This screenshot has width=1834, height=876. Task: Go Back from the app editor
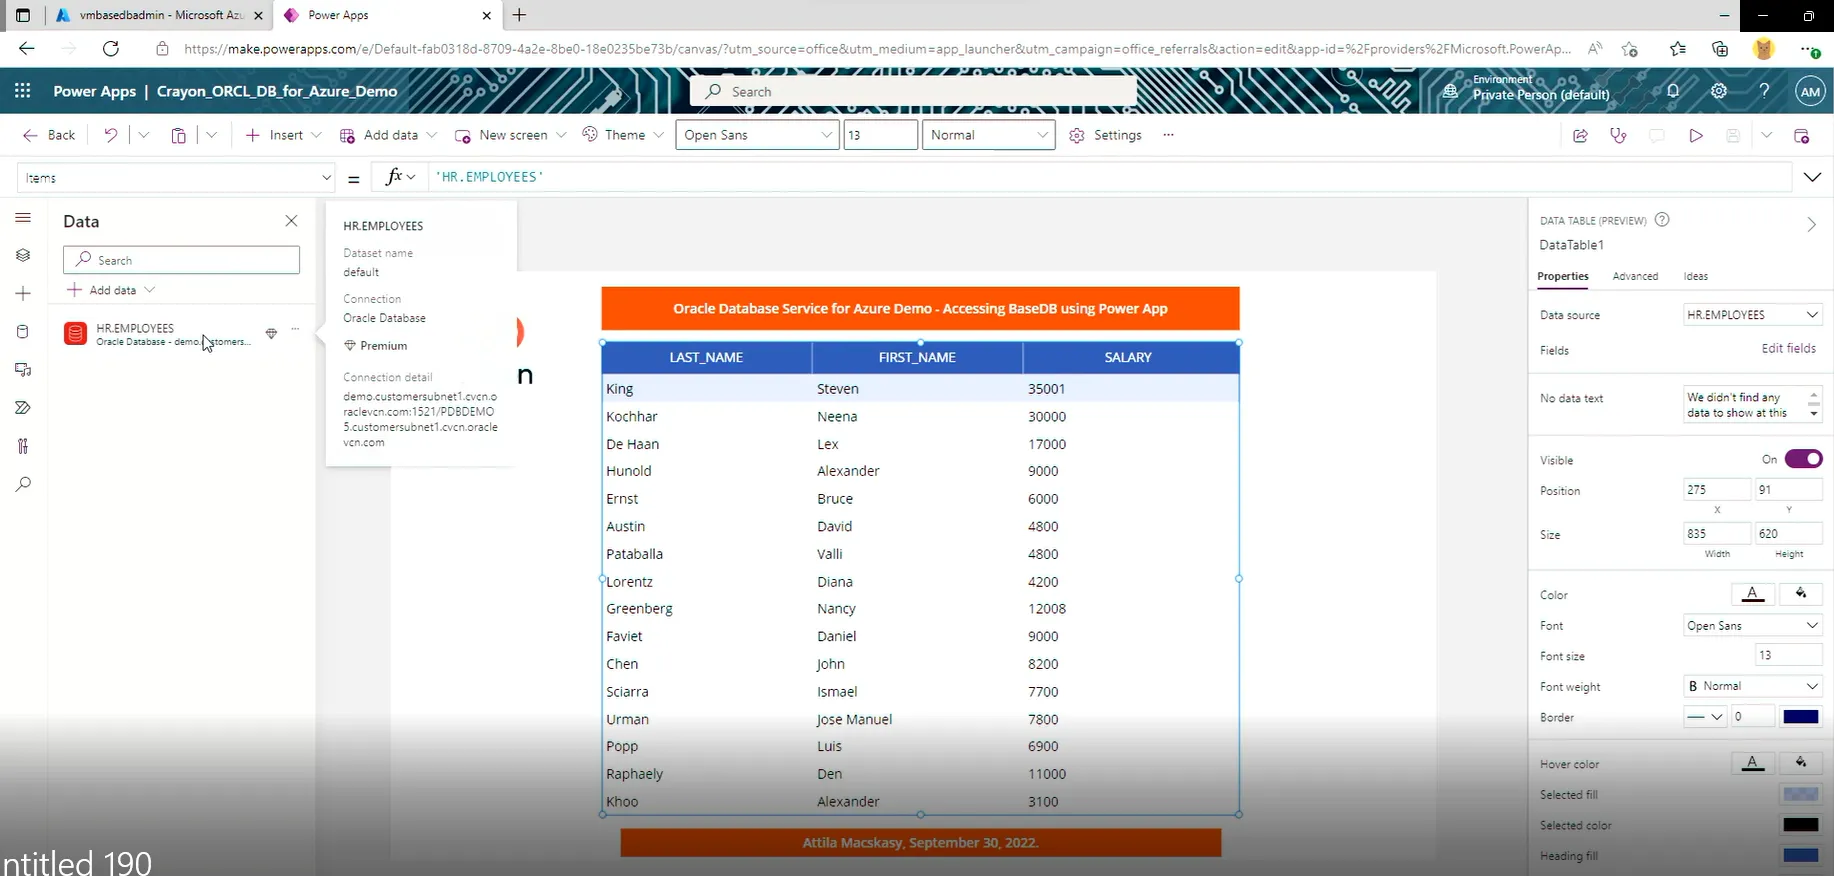pyautogui.click(x=49, y=135)
